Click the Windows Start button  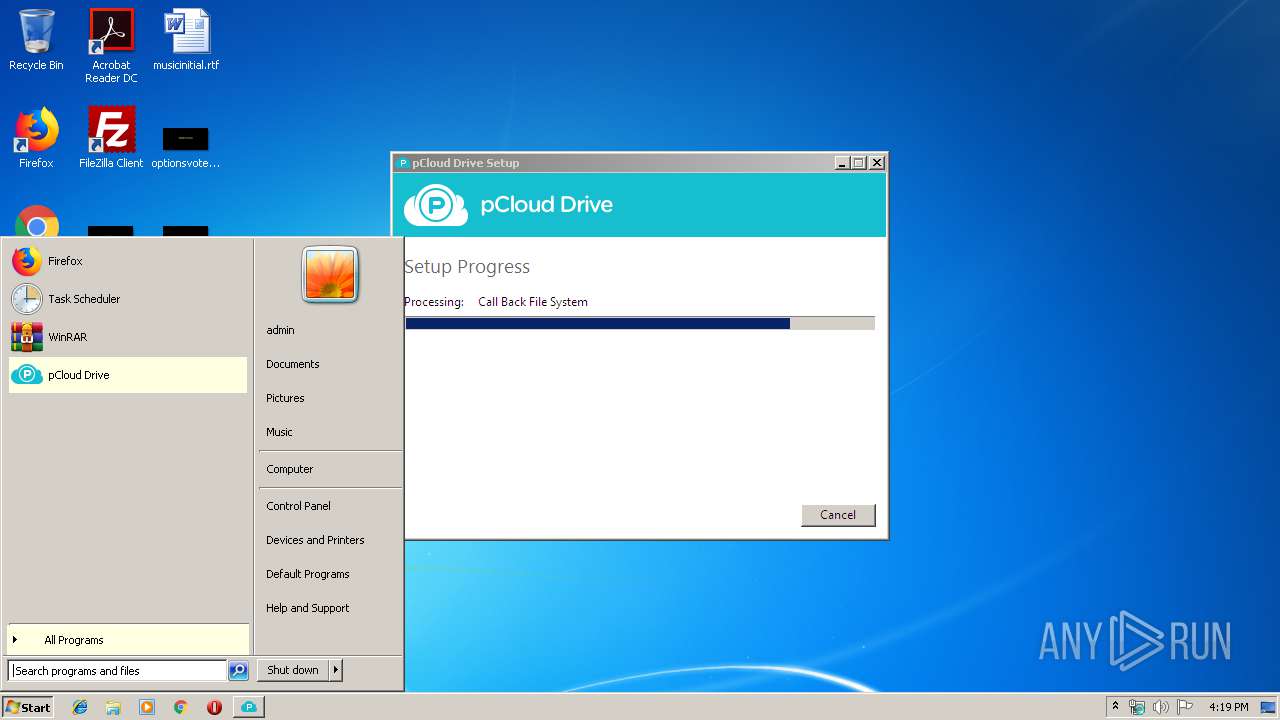click(28, 707)
